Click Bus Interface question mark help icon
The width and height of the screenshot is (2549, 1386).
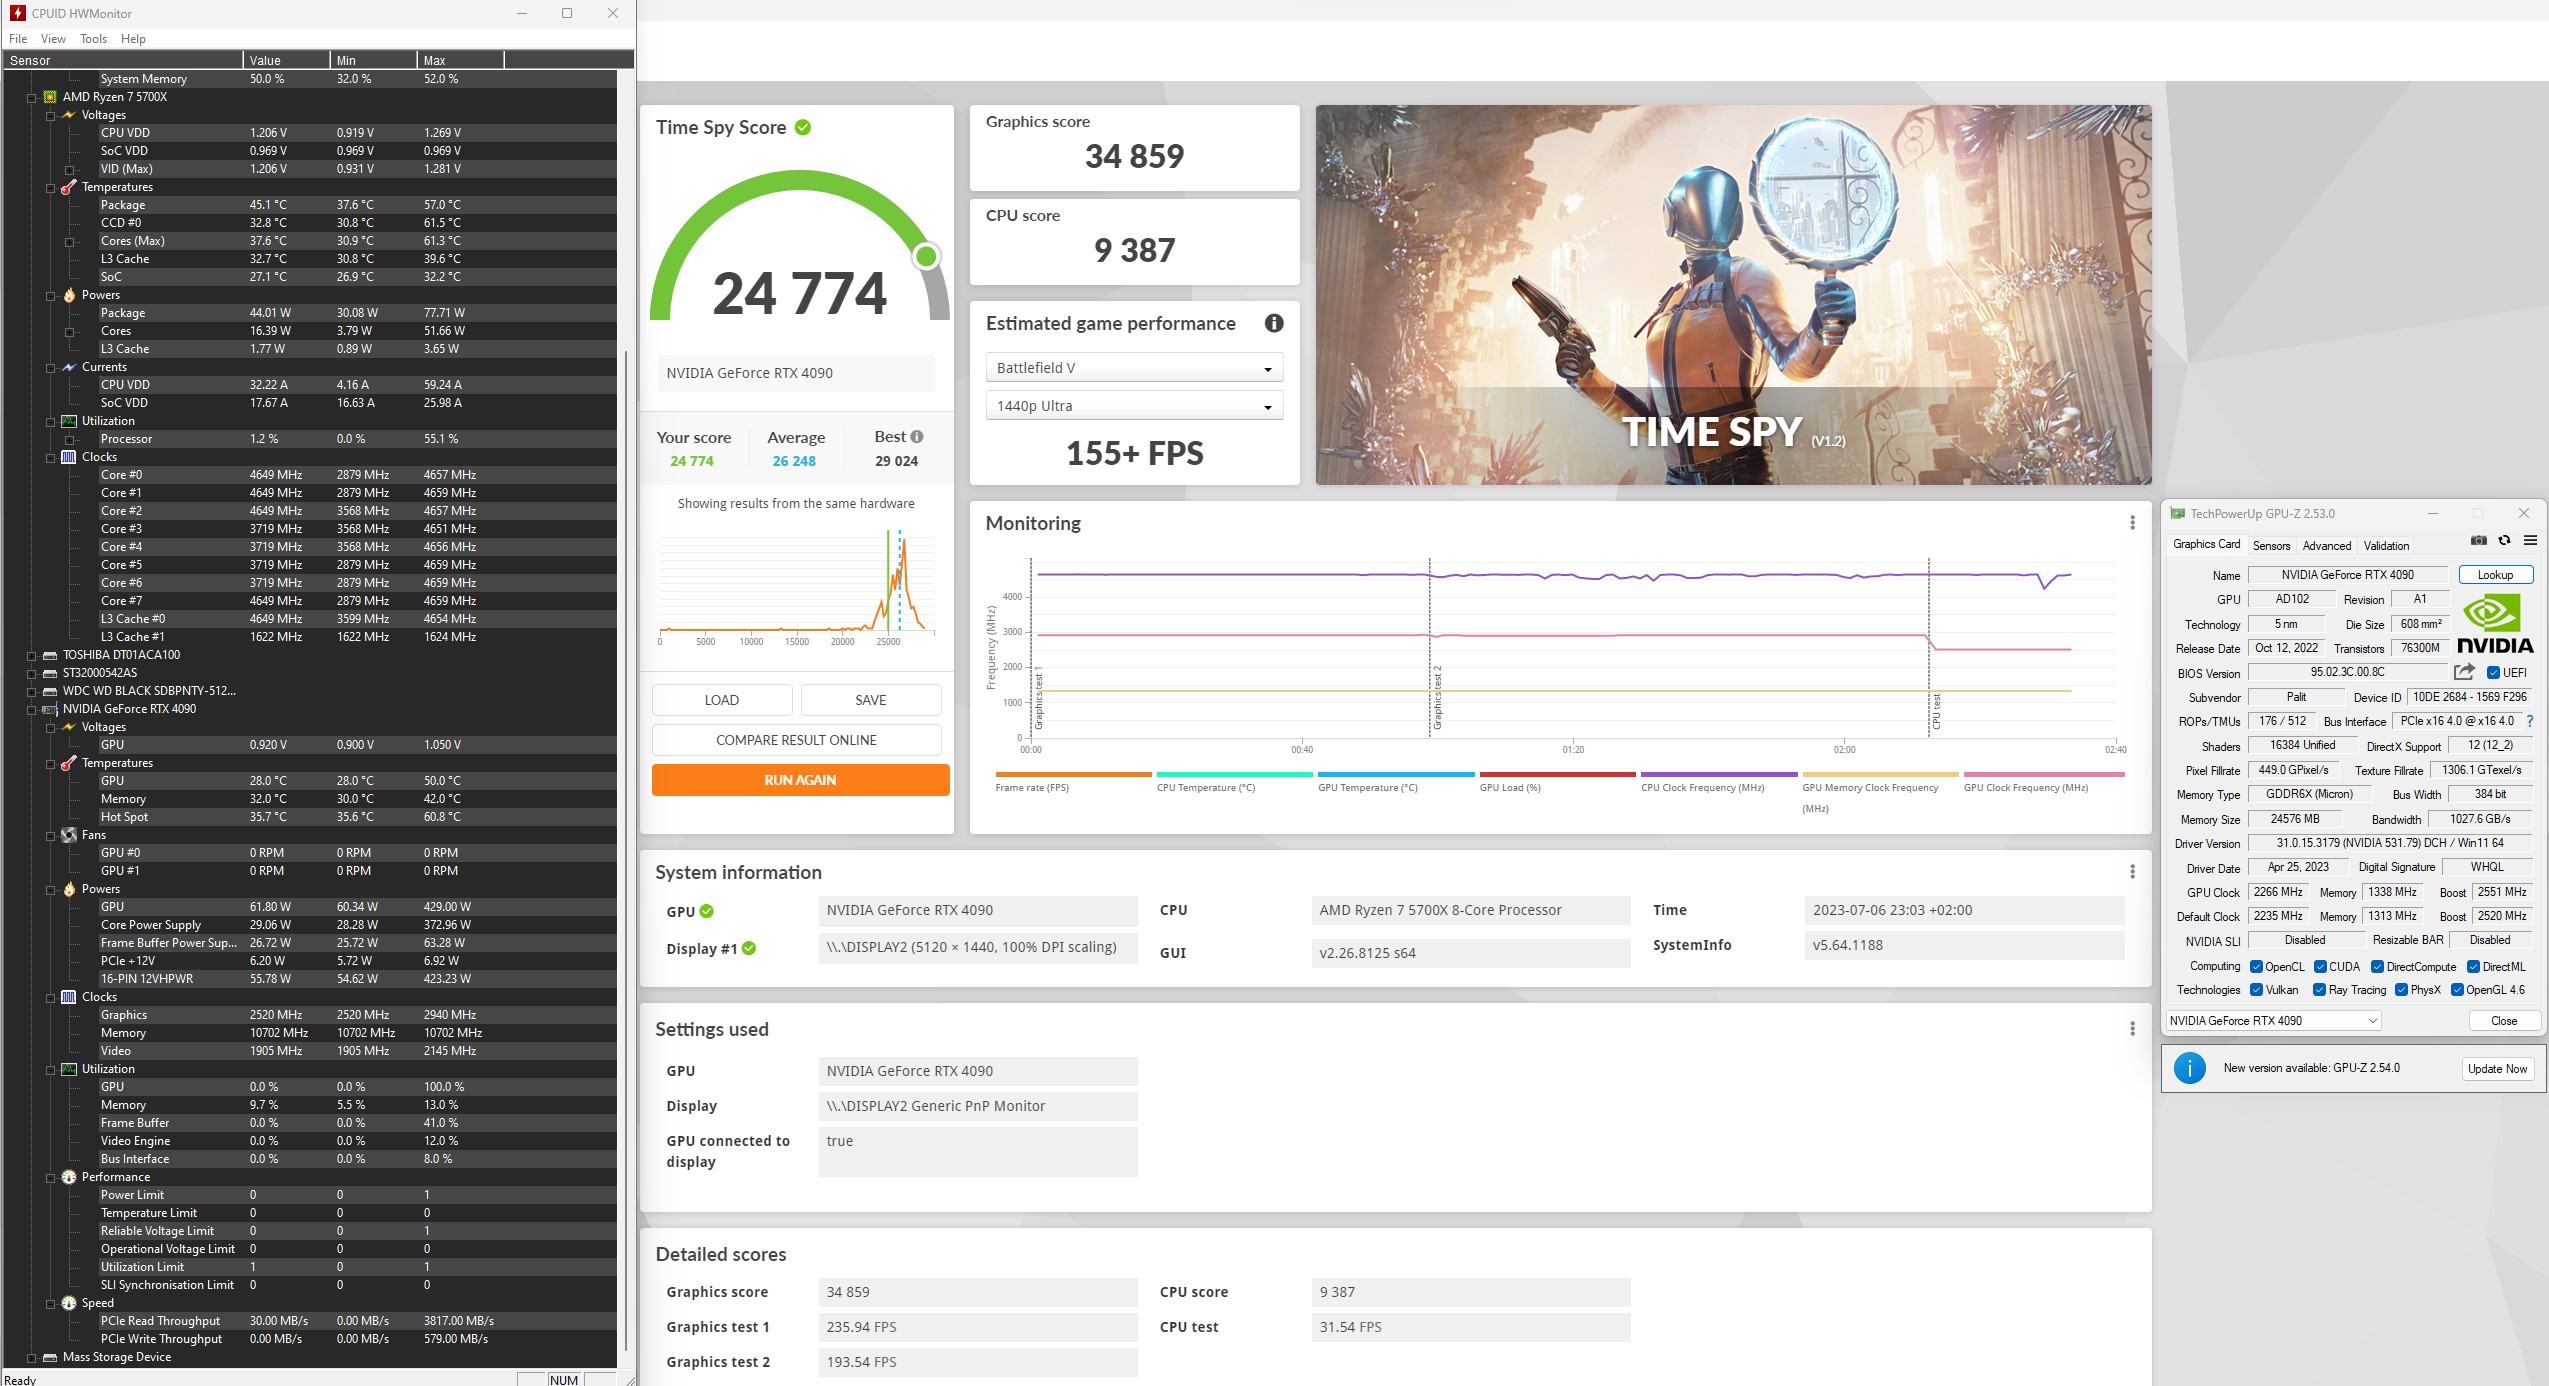click(2530, 721)
